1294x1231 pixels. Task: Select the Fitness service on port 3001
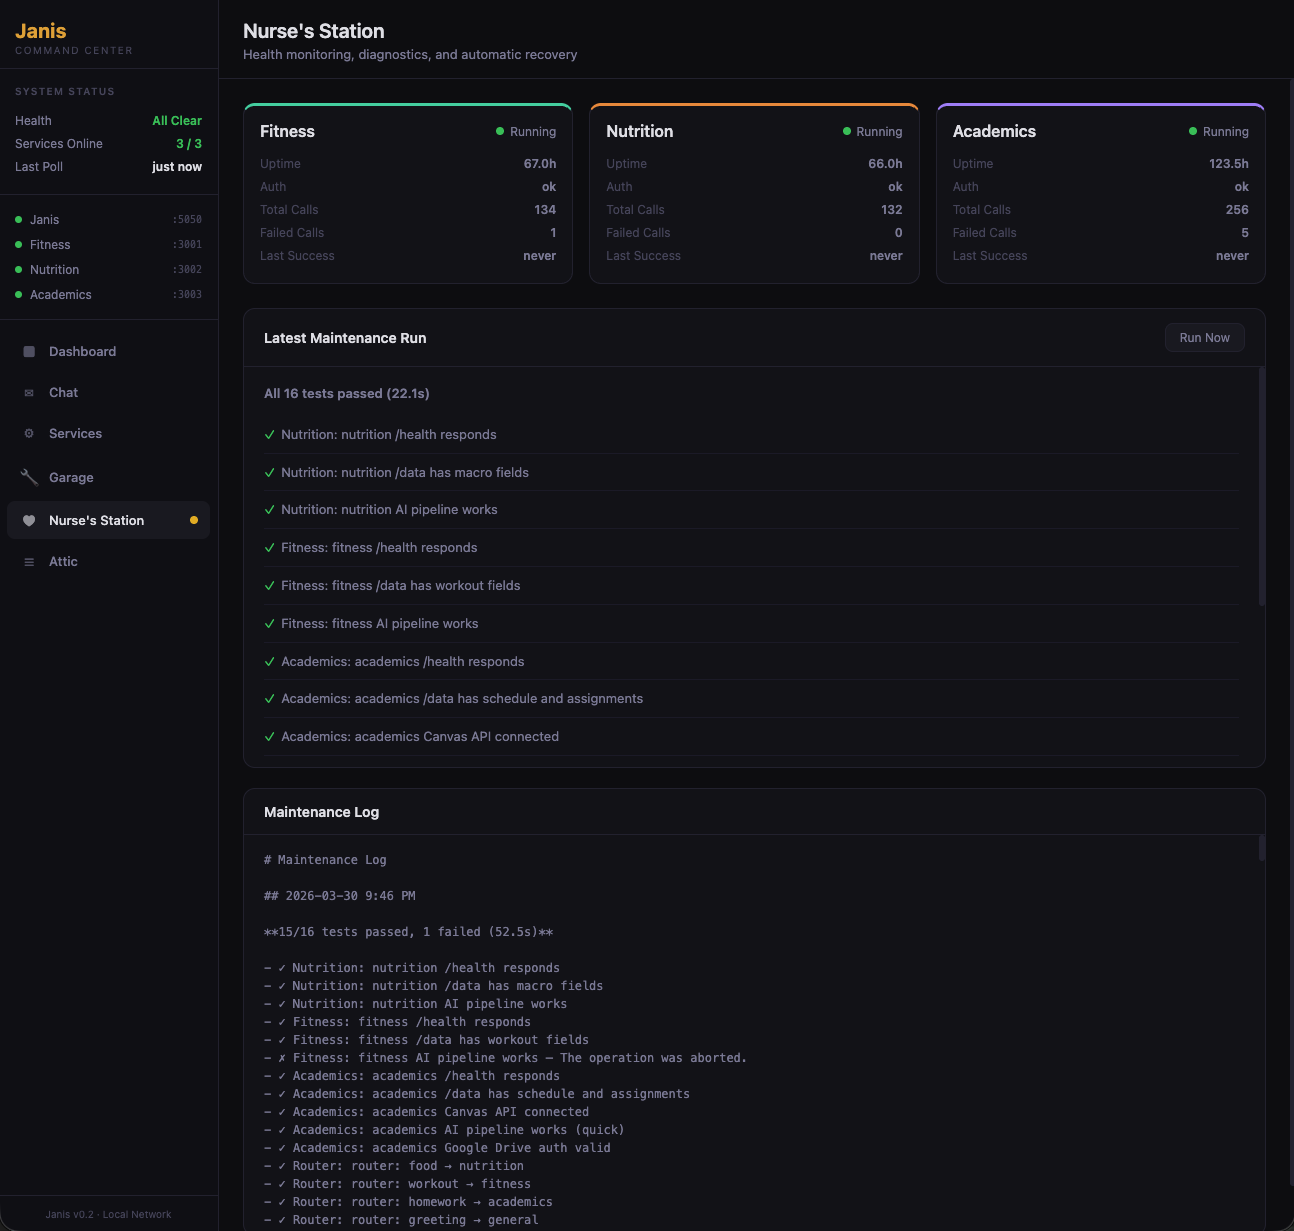pyautogui.click(x=50, y=245)
